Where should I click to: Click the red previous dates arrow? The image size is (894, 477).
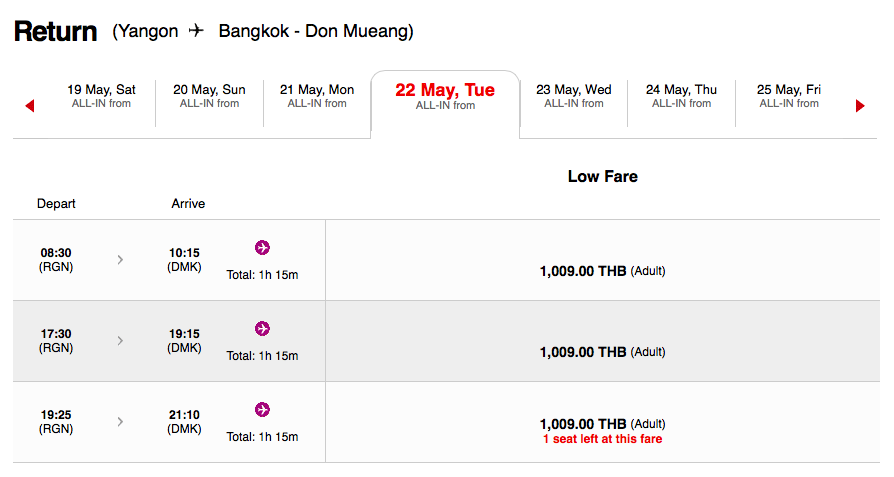click(30, 105)
